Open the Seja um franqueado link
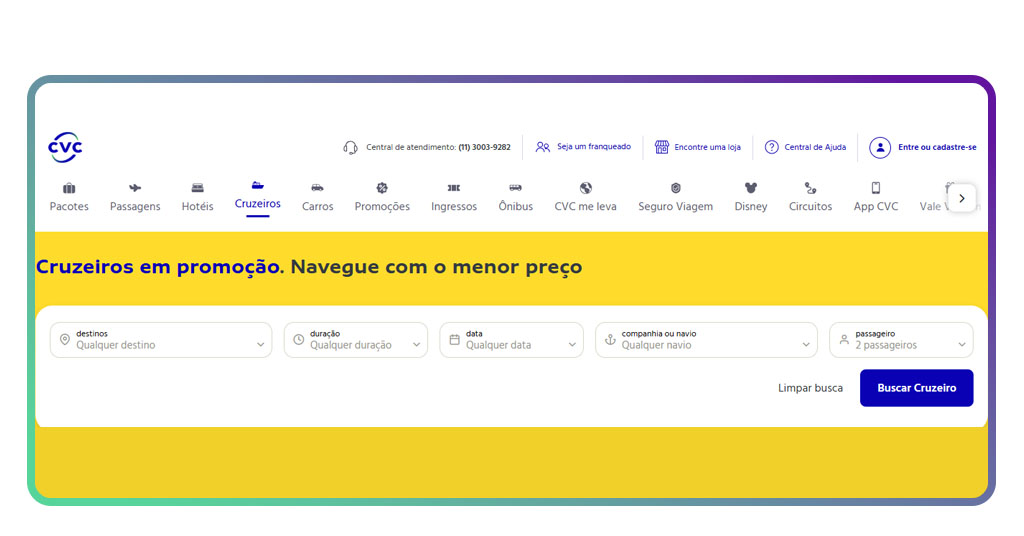 click(594, 147)
